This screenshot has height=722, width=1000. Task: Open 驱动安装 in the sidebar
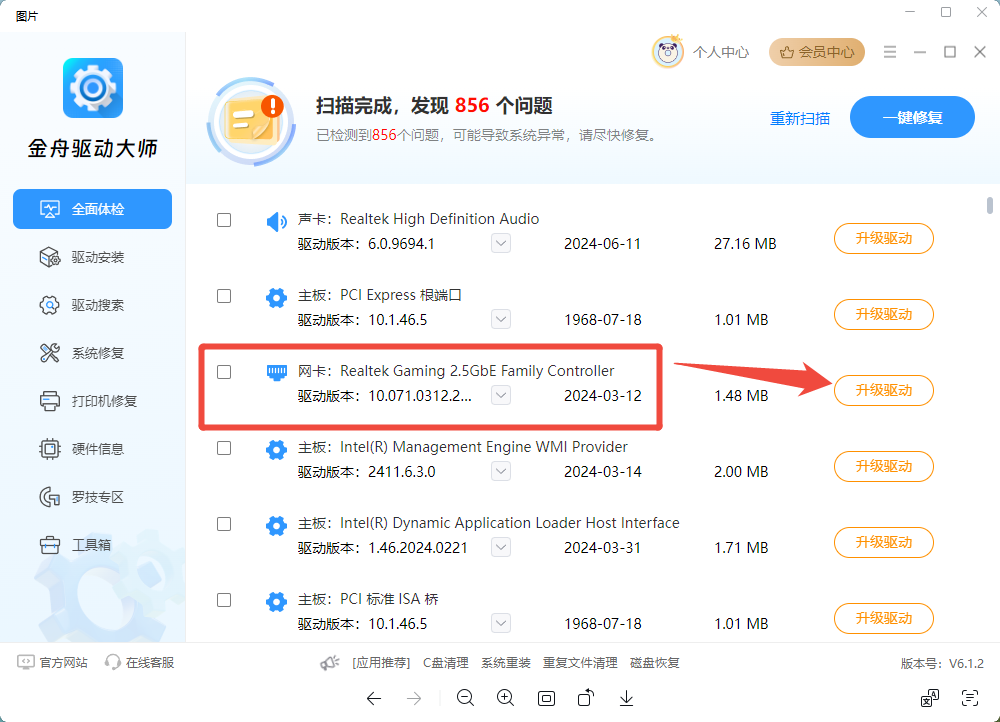click(92, 257)
